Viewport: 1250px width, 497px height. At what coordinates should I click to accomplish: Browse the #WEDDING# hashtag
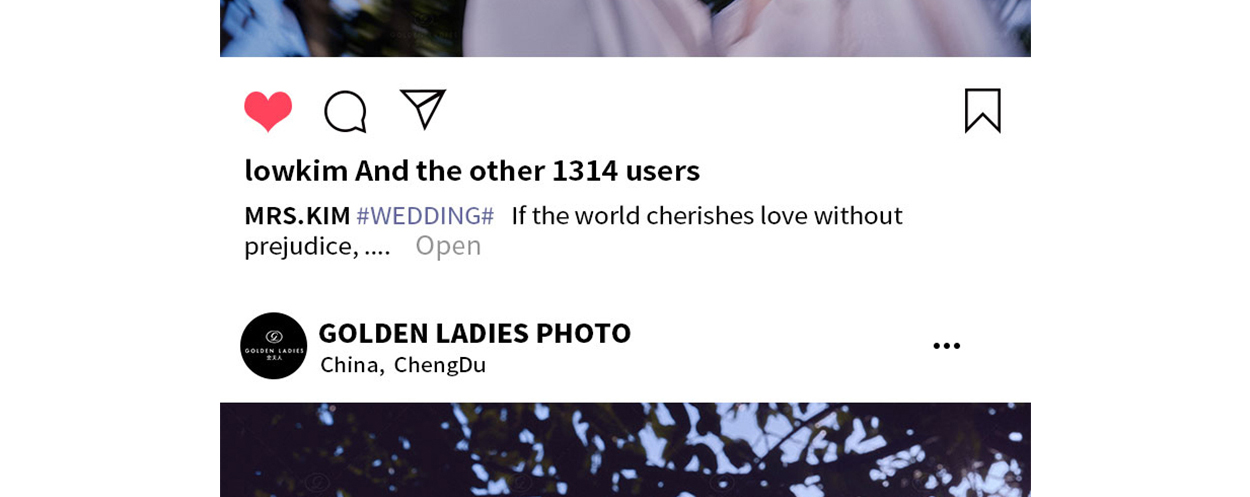pyautogui.click(x=425, y=216)
